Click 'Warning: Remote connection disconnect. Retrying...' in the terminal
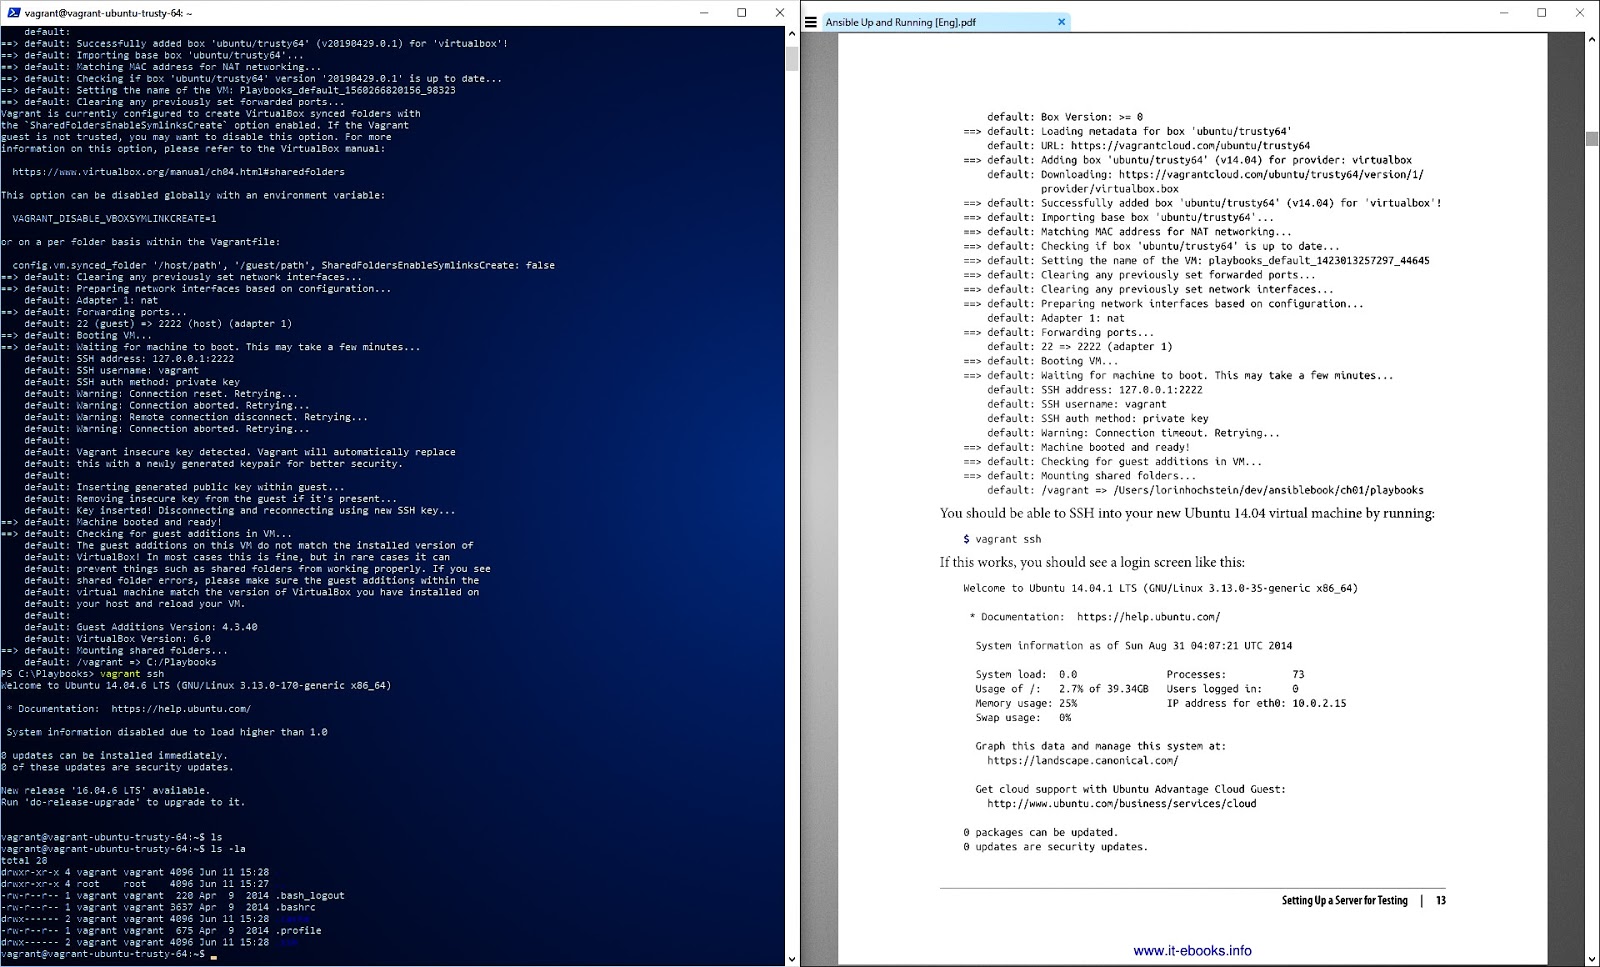 [x=222, y=417]
